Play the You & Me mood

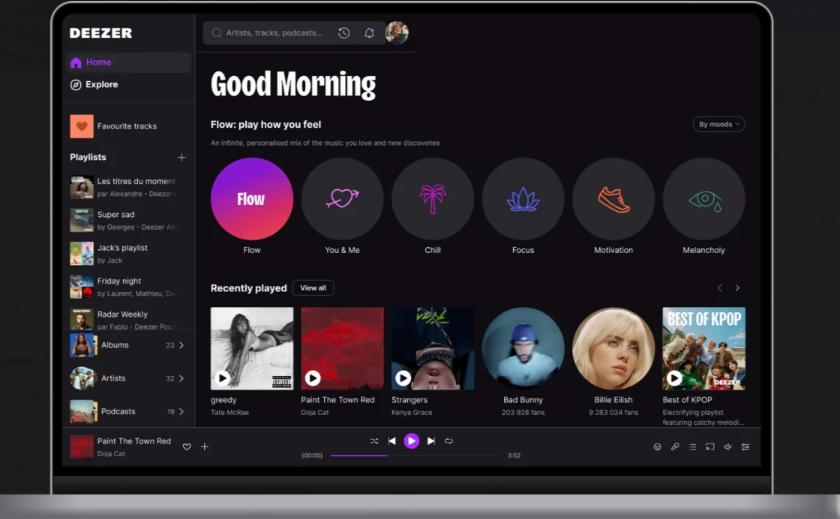pos(342,199)
